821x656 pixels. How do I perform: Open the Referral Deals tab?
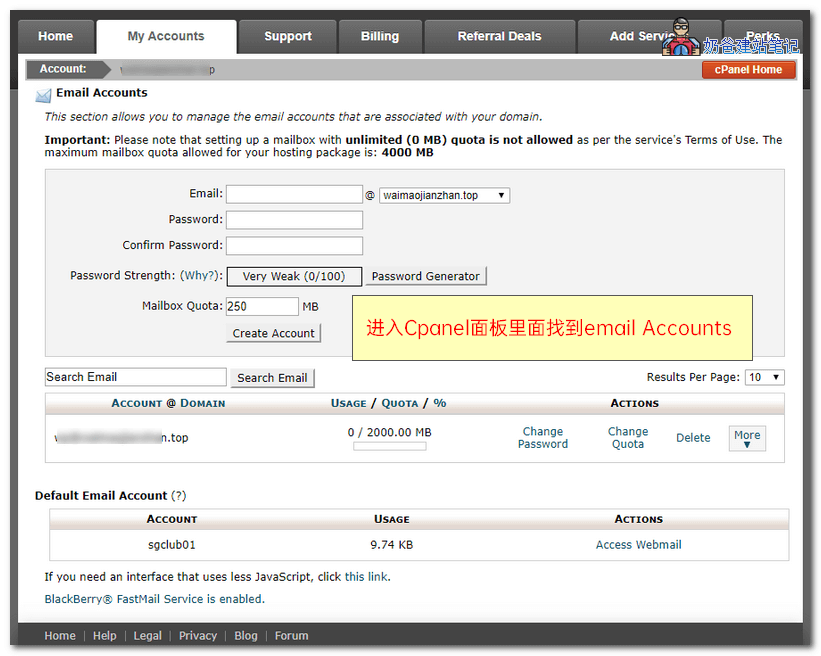click(x=499, y=36)
